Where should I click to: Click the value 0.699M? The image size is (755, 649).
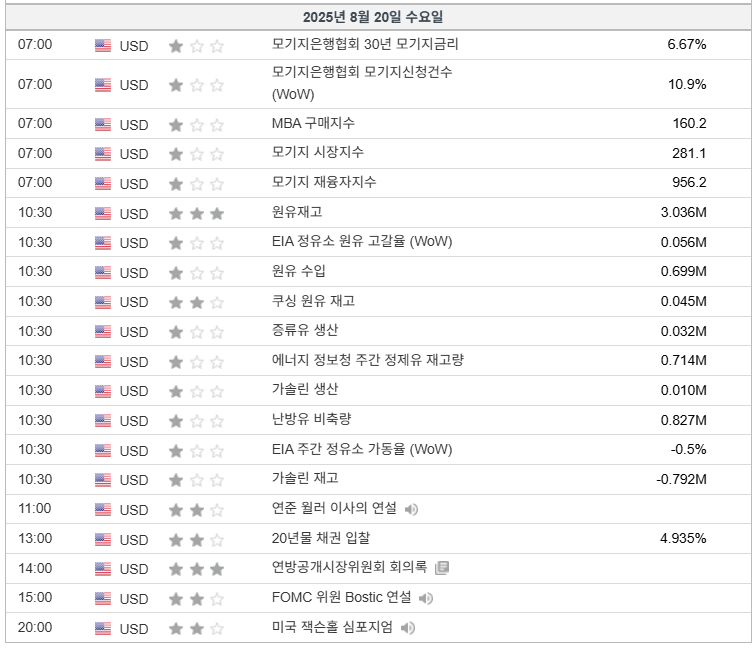click(684, 272)
